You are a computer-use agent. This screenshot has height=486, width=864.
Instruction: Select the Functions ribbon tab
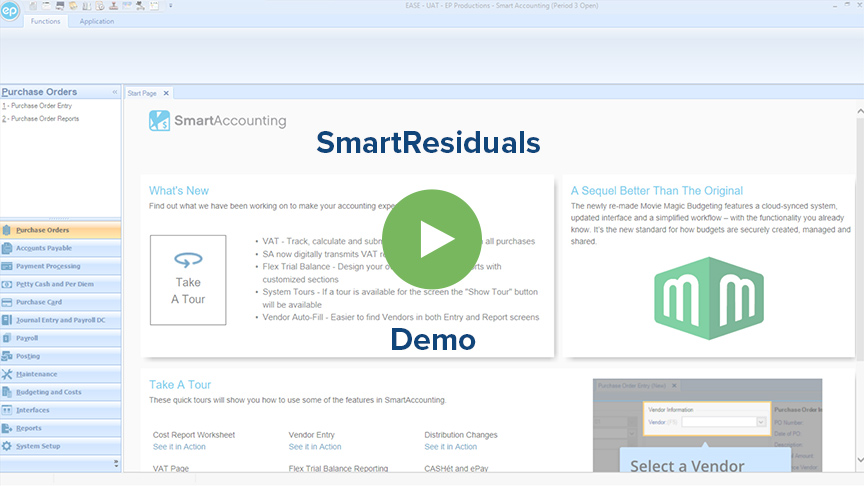click(45, 21)
